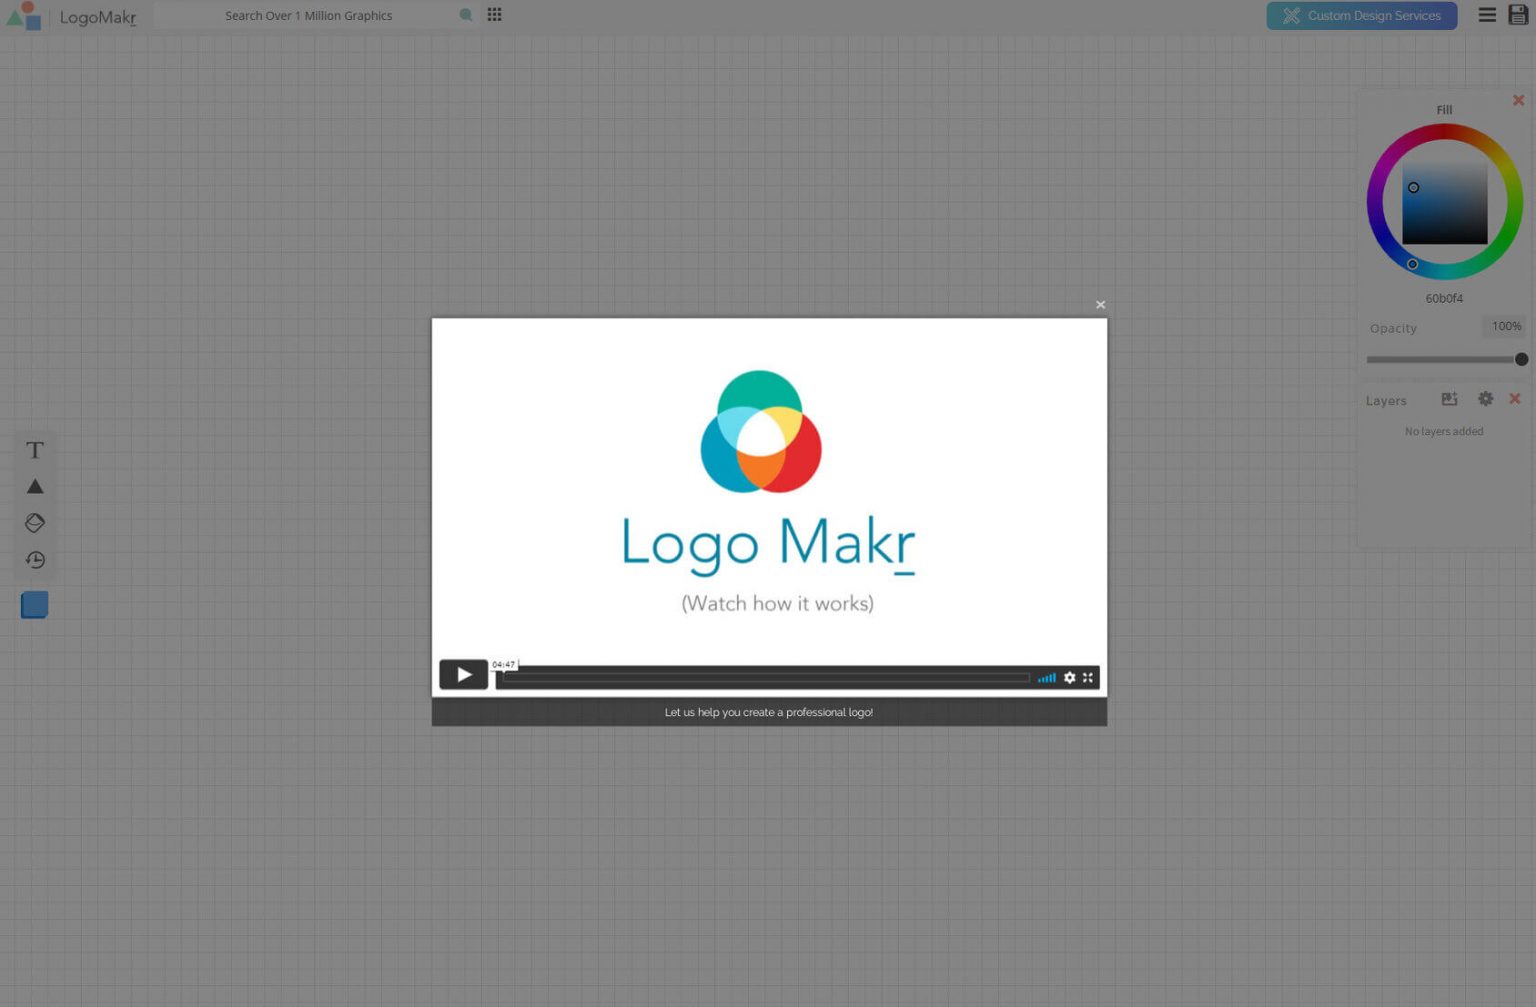Open the hamburger menu
The image size is (1536, 1007).
[x=1487, y=15]
